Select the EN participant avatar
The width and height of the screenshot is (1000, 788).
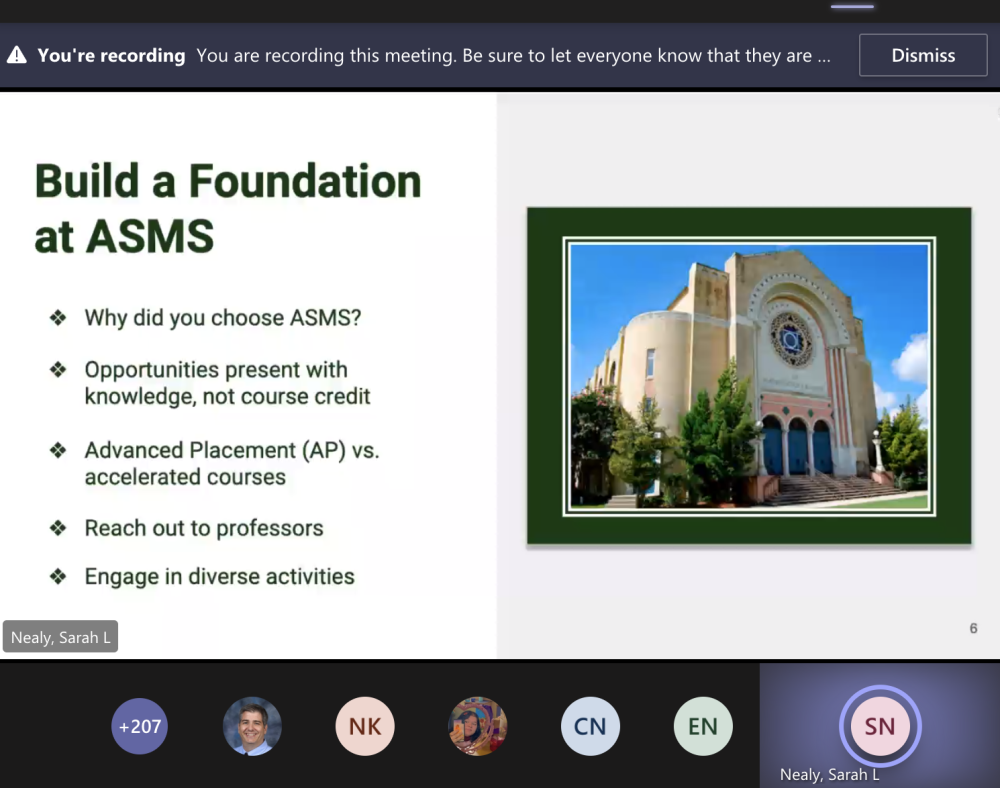pyautogui.click(x=703, y=726)
